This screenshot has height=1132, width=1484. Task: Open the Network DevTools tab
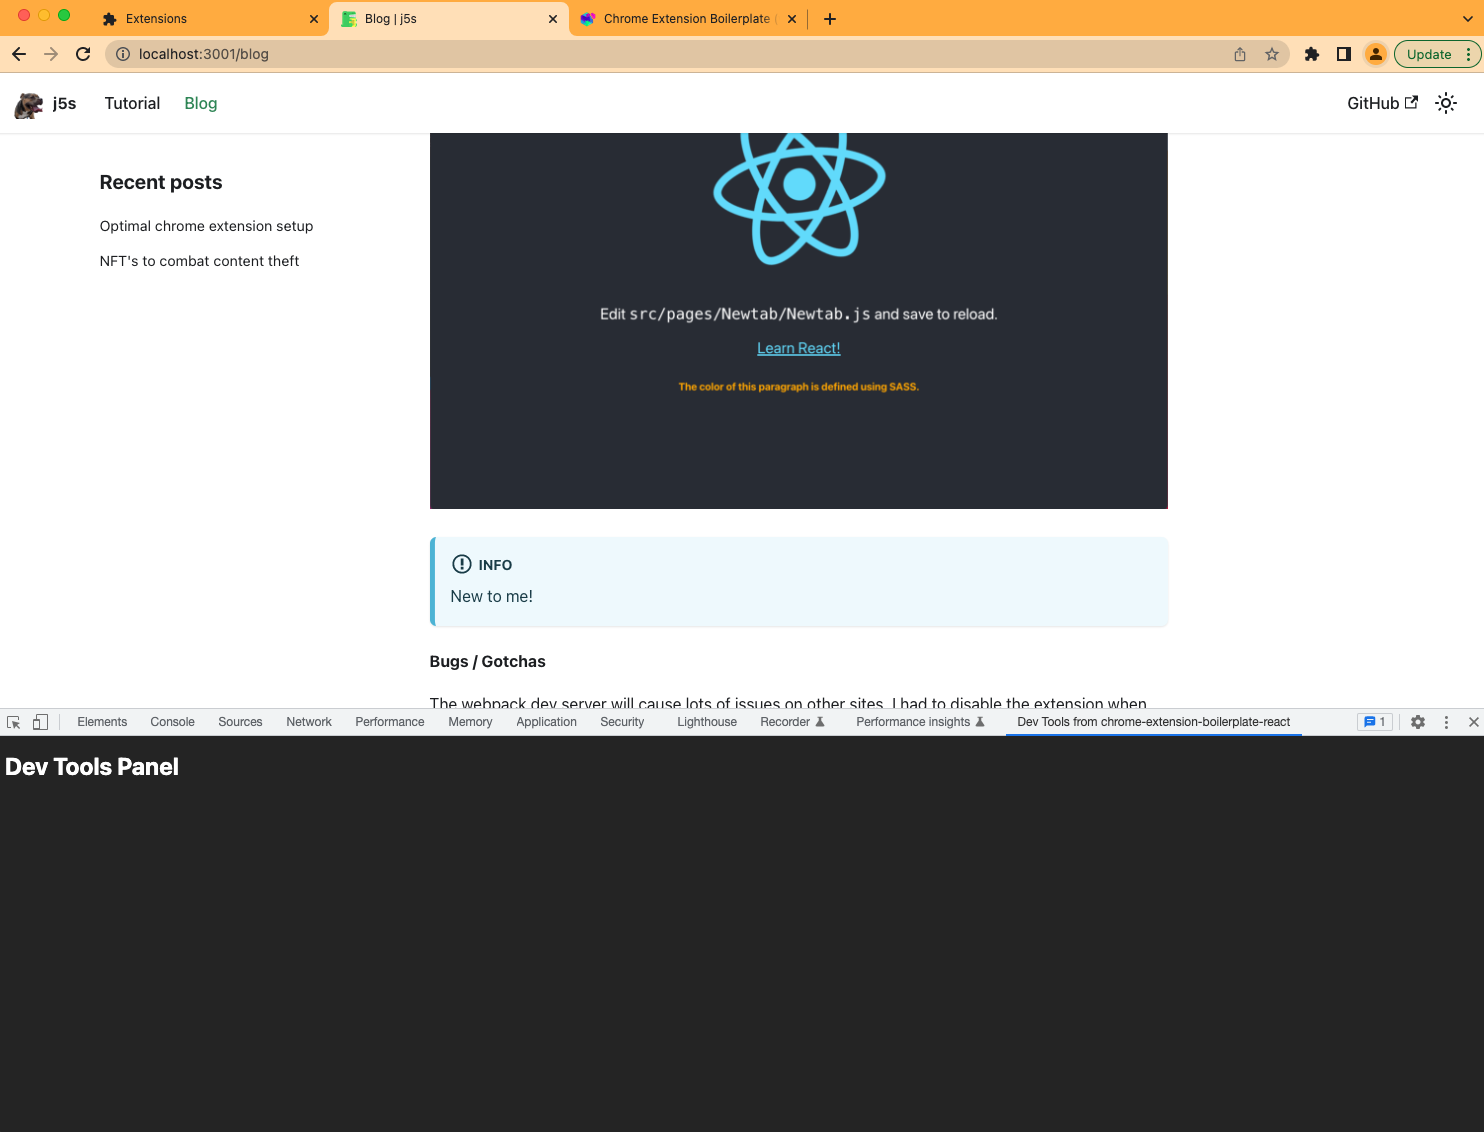pos(309,722)
